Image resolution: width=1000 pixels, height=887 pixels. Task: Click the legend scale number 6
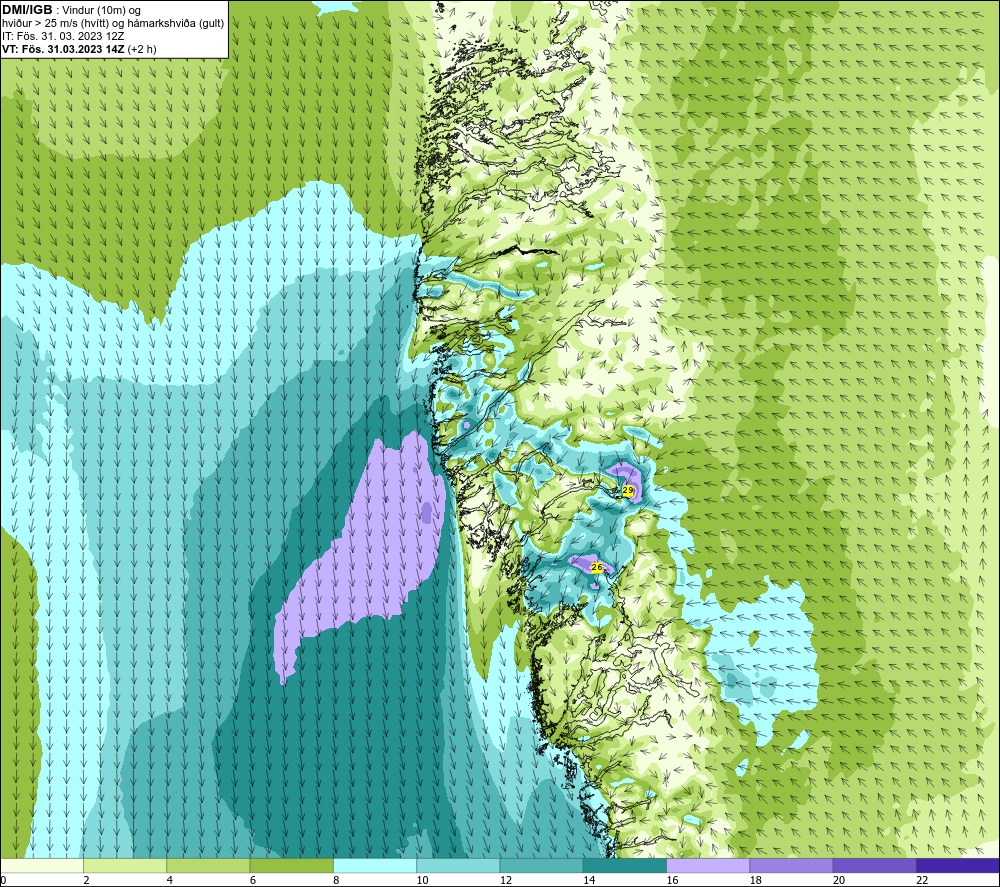tap(253, 881)
